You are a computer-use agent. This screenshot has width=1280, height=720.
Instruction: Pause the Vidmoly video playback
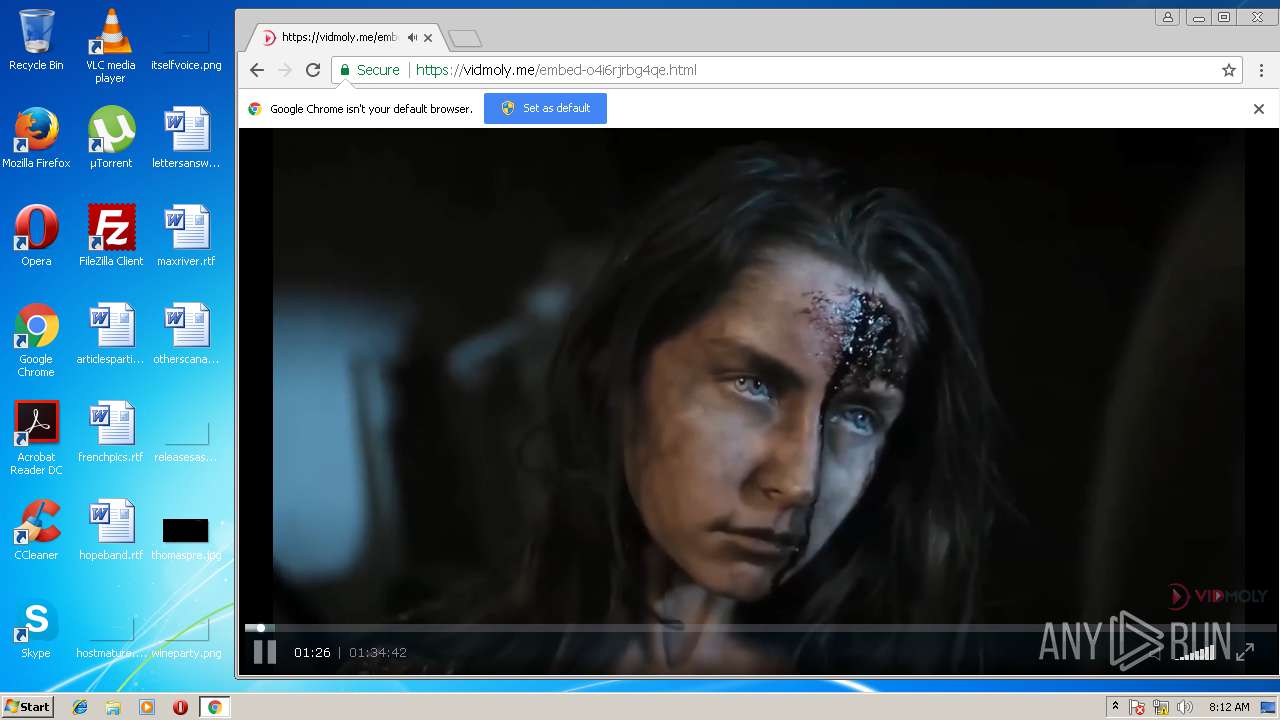click(x=264, y=652)
